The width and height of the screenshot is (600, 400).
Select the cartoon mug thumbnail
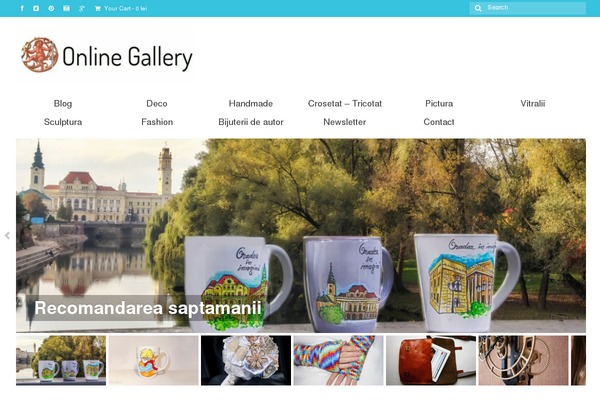[x=154, y=360]
